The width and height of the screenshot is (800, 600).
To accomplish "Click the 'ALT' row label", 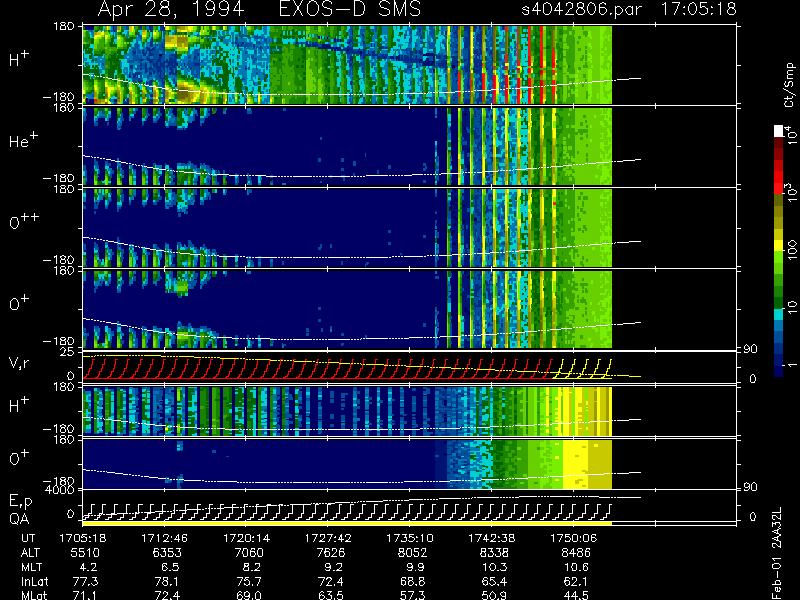I will pyautogui.click(x=30, y=553).
